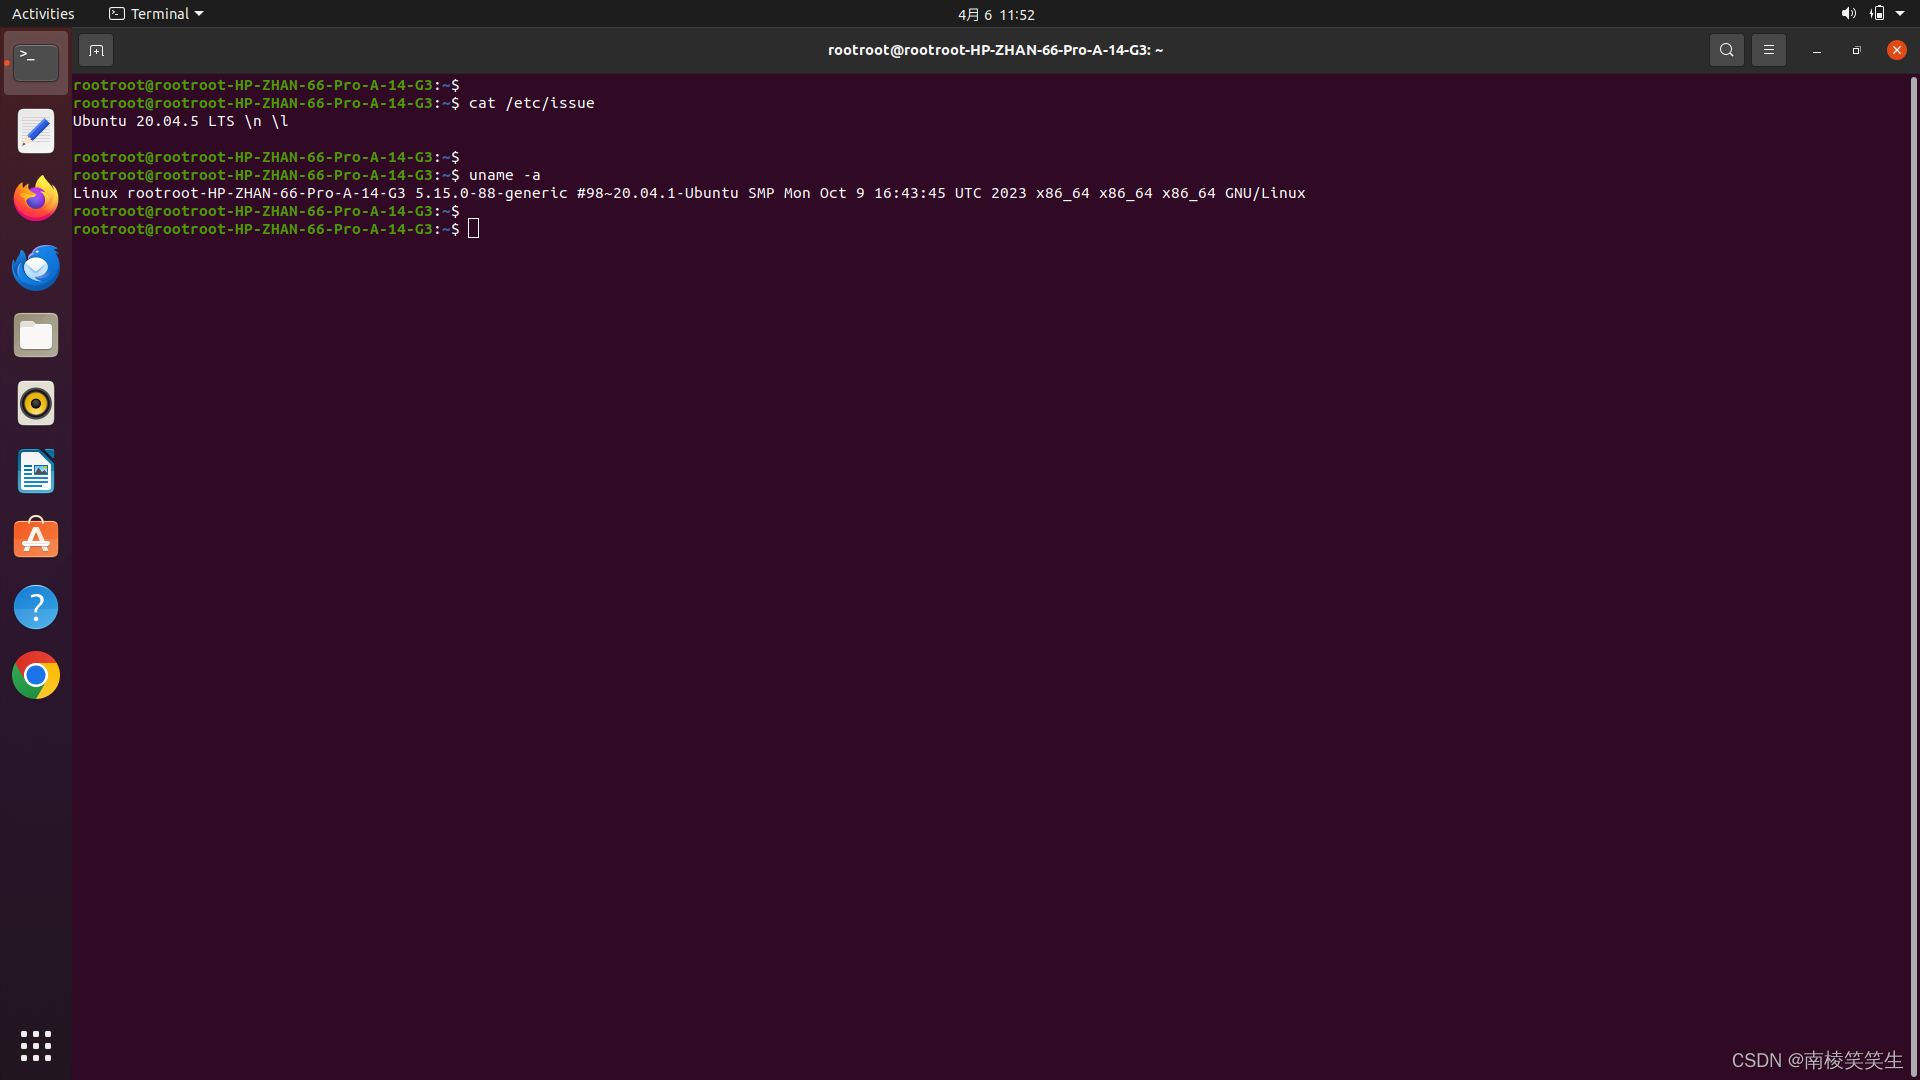Open the Ubuntu Software store

(x=36, y=539)
